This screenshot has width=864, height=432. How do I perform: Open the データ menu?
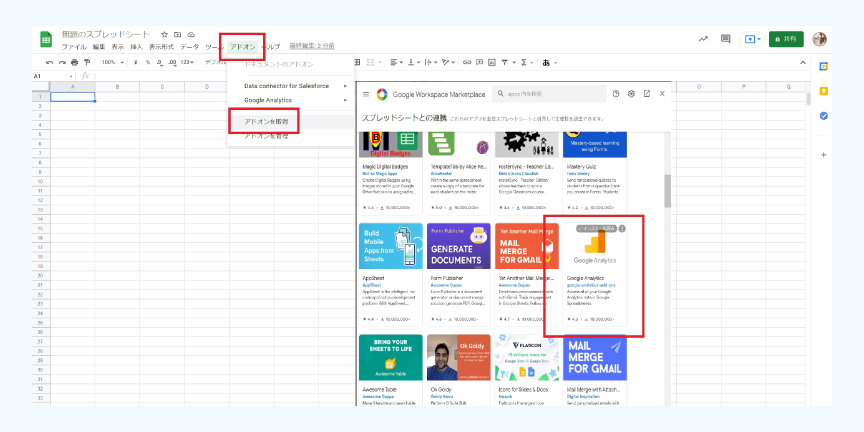coord(190,47)
